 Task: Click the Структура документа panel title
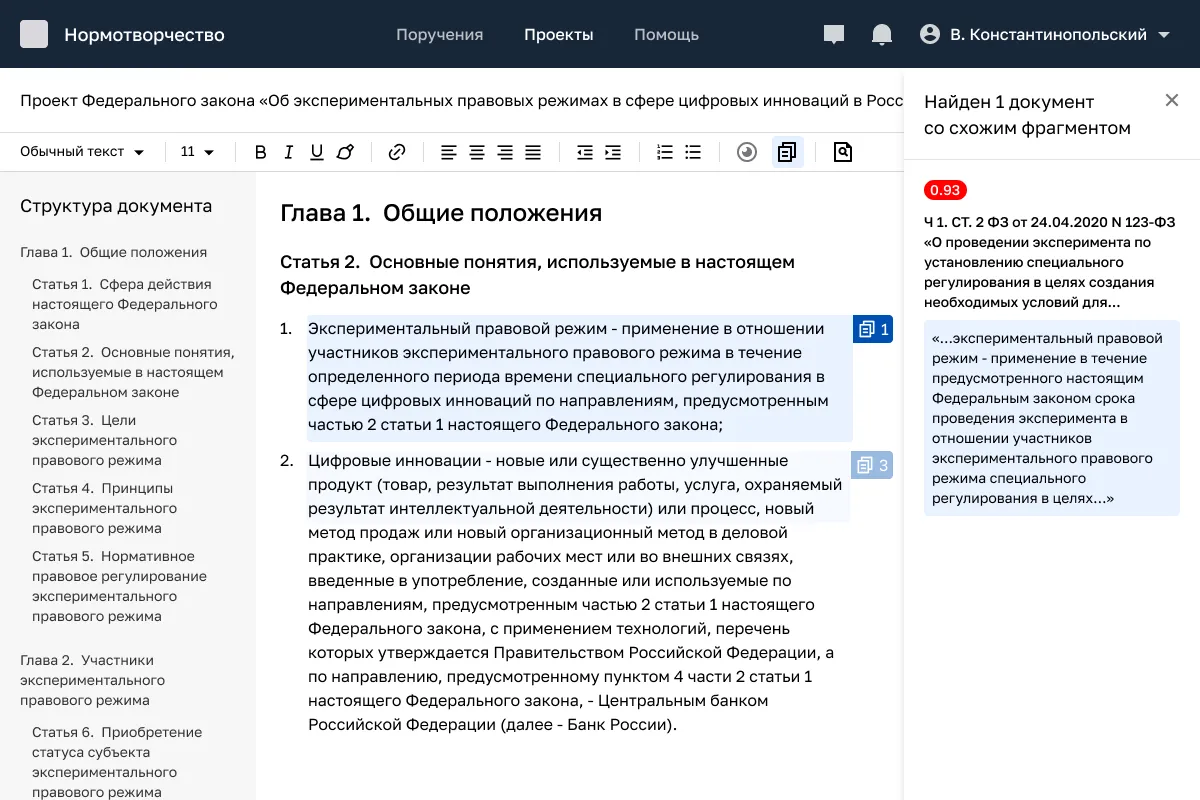[116, 206]
